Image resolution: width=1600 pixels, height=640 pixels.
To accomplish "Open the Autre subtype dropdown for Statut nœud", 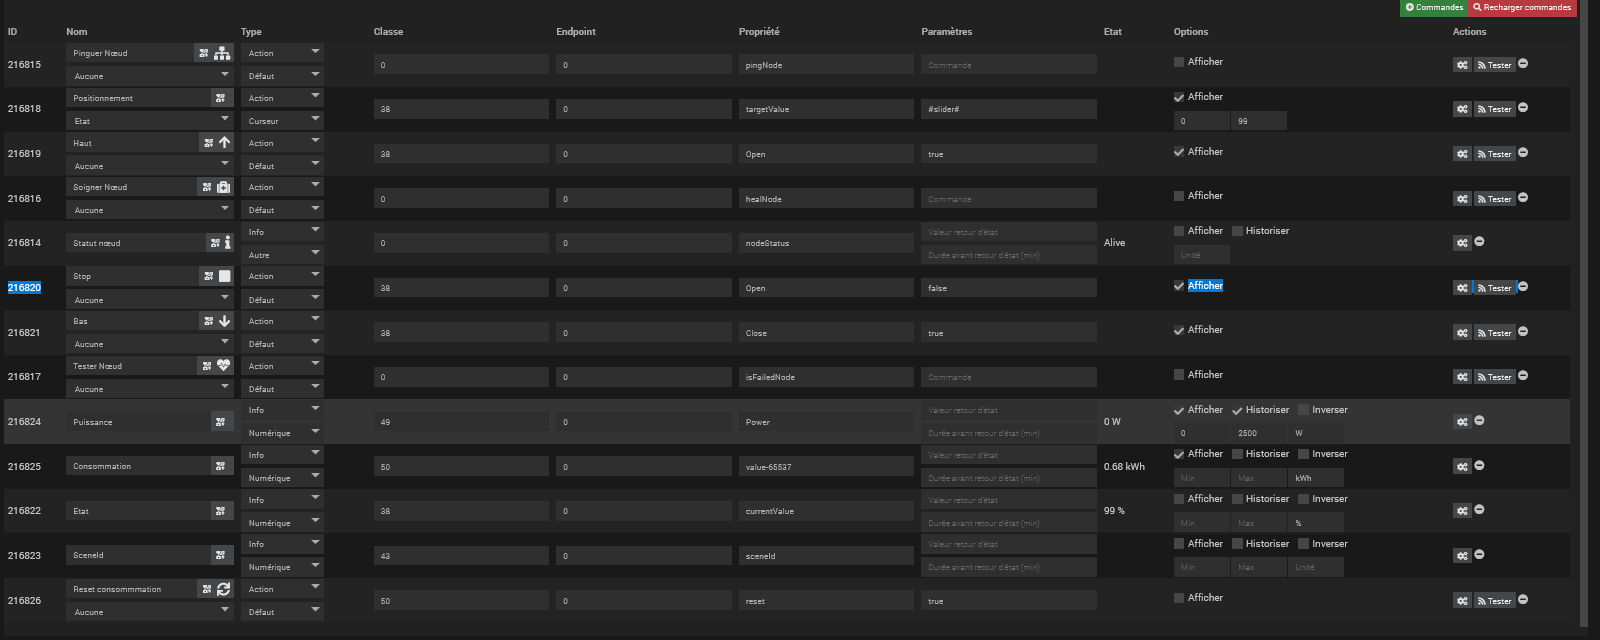I will [282, 255].
